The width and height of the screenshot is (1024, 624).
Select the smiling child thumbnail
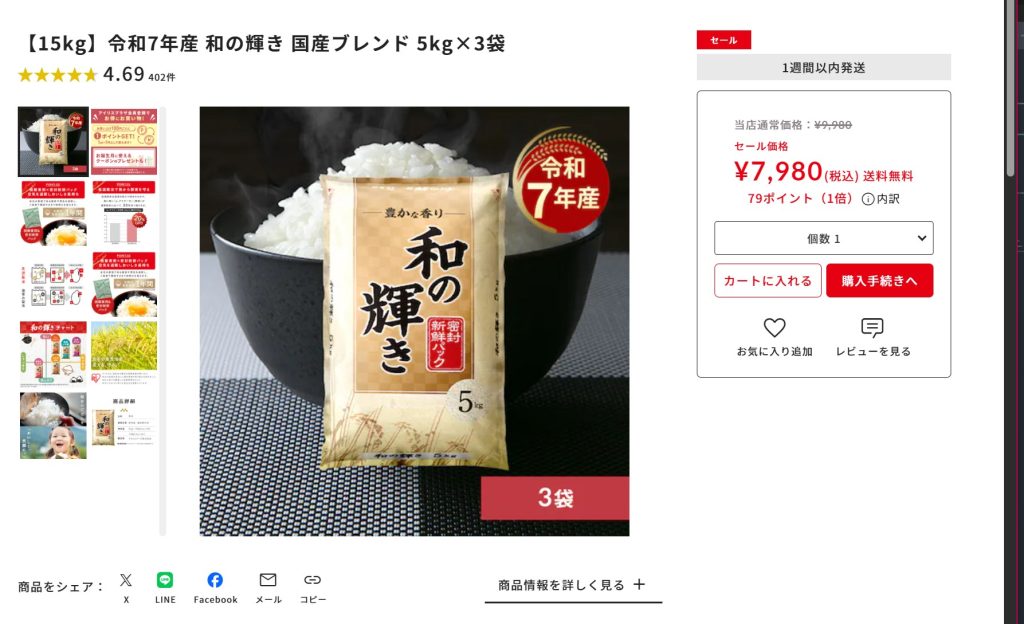(53, 425)
